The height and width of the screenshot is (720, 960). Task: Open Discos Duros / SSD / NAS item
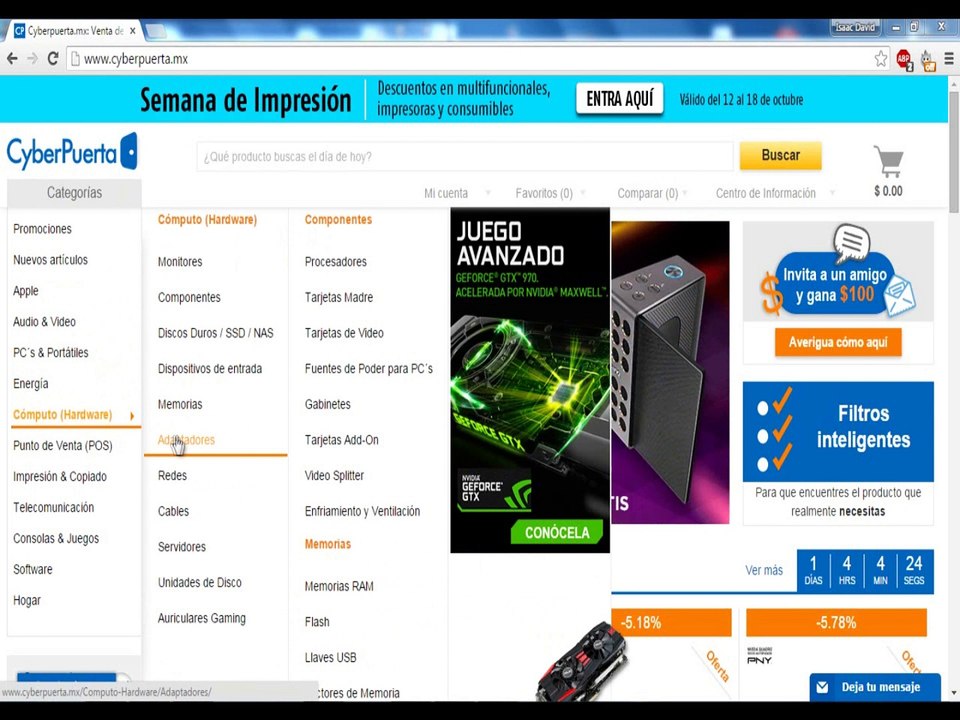tap(216, 333)
